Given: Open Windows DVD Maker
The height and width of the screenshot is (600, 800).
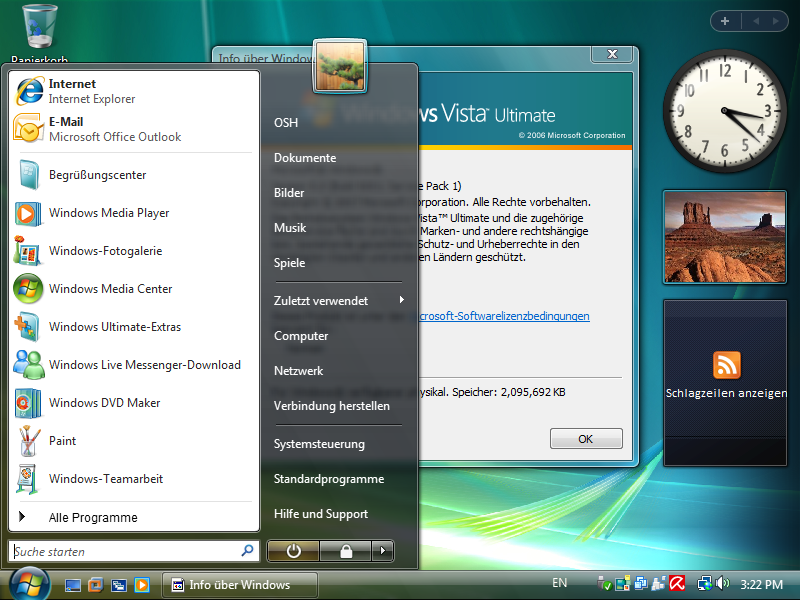Looking at the screenshot, I should point(104,403).
